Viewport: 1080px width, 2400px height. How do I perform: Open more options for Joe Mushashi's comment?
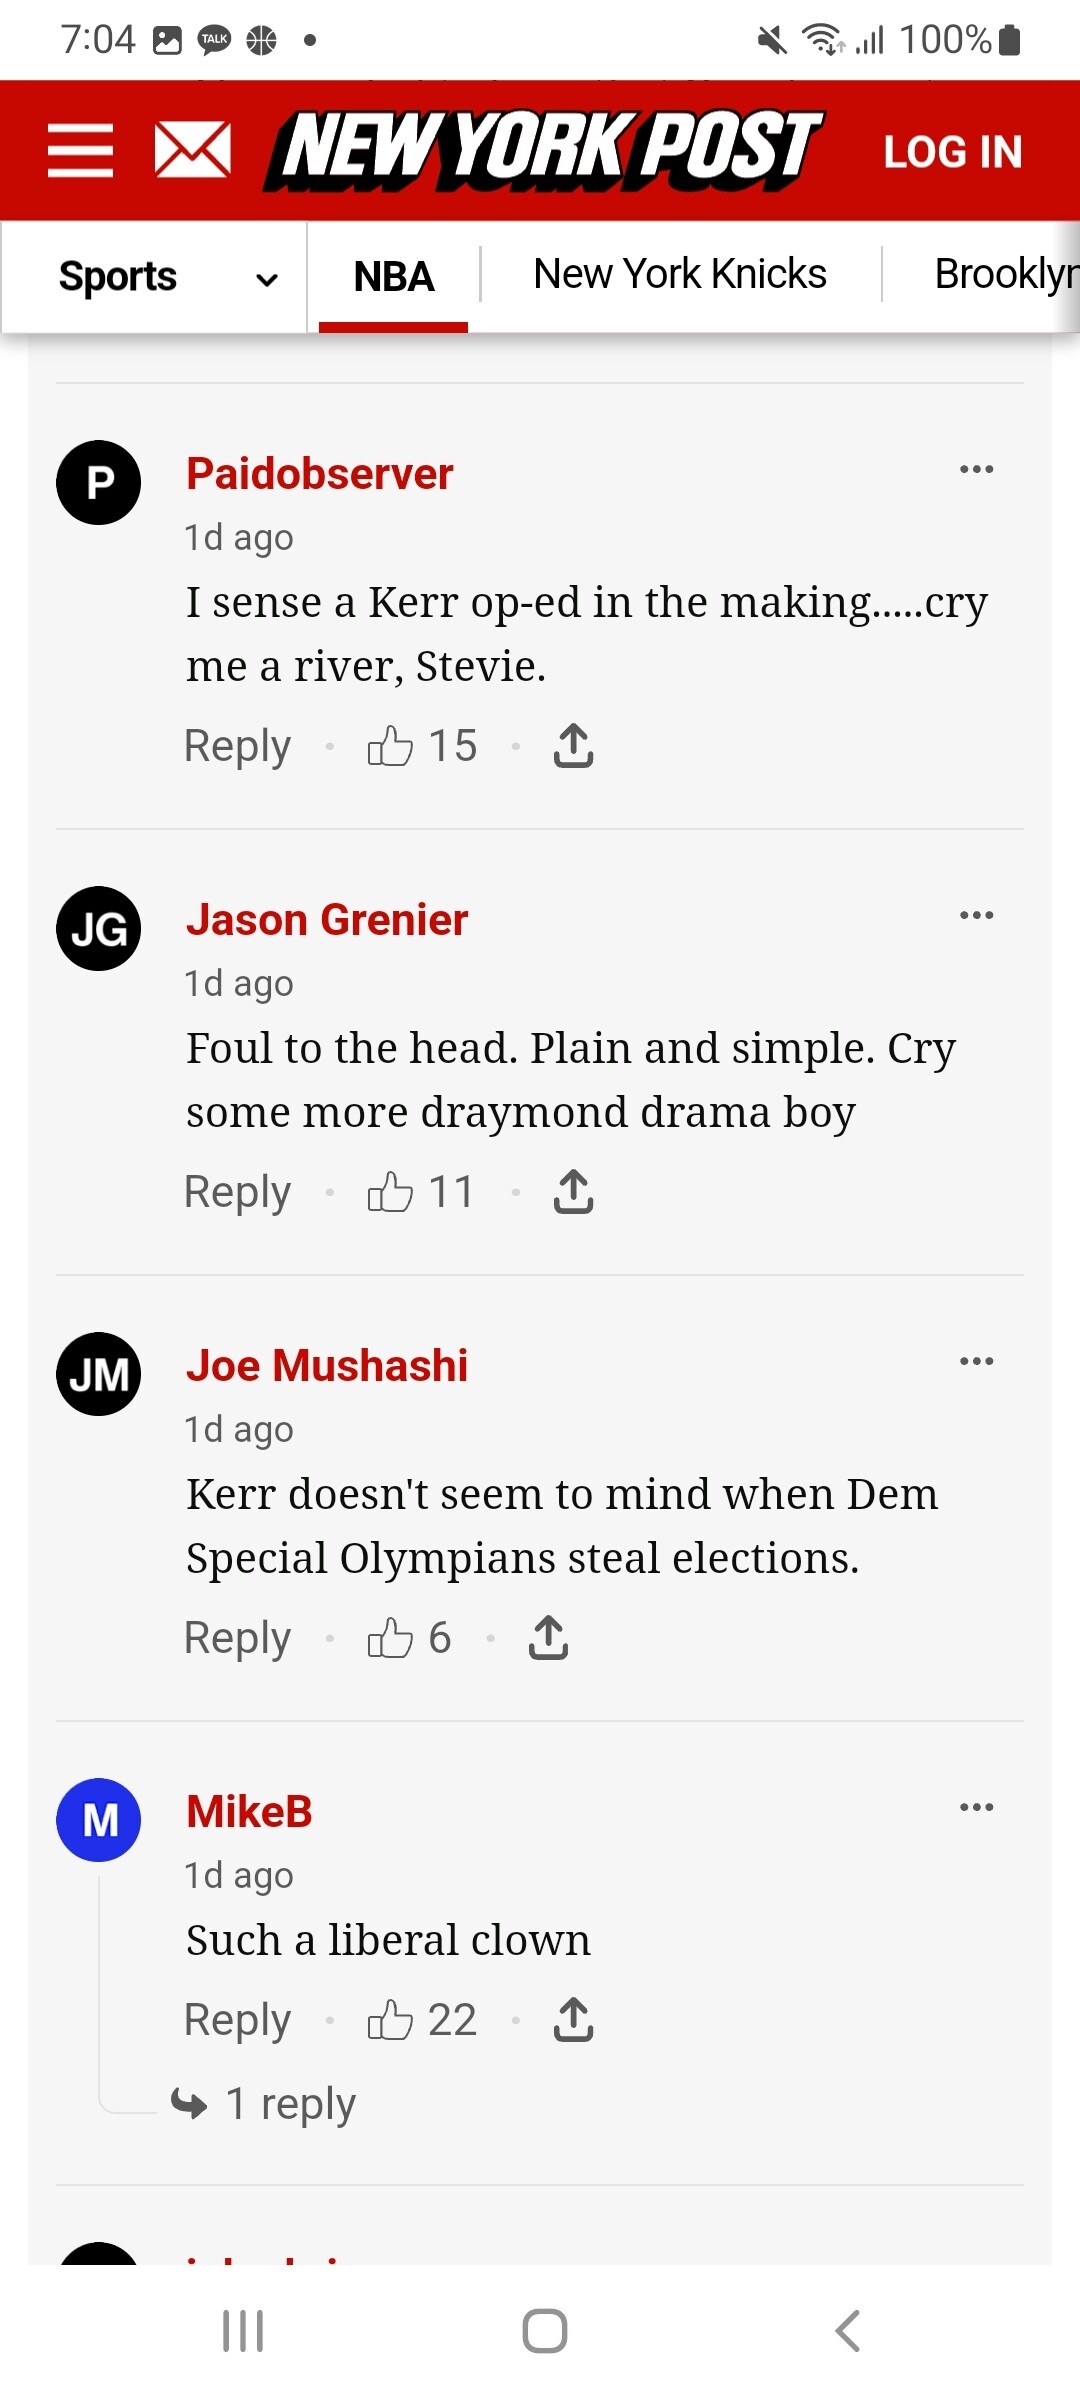976,1361
